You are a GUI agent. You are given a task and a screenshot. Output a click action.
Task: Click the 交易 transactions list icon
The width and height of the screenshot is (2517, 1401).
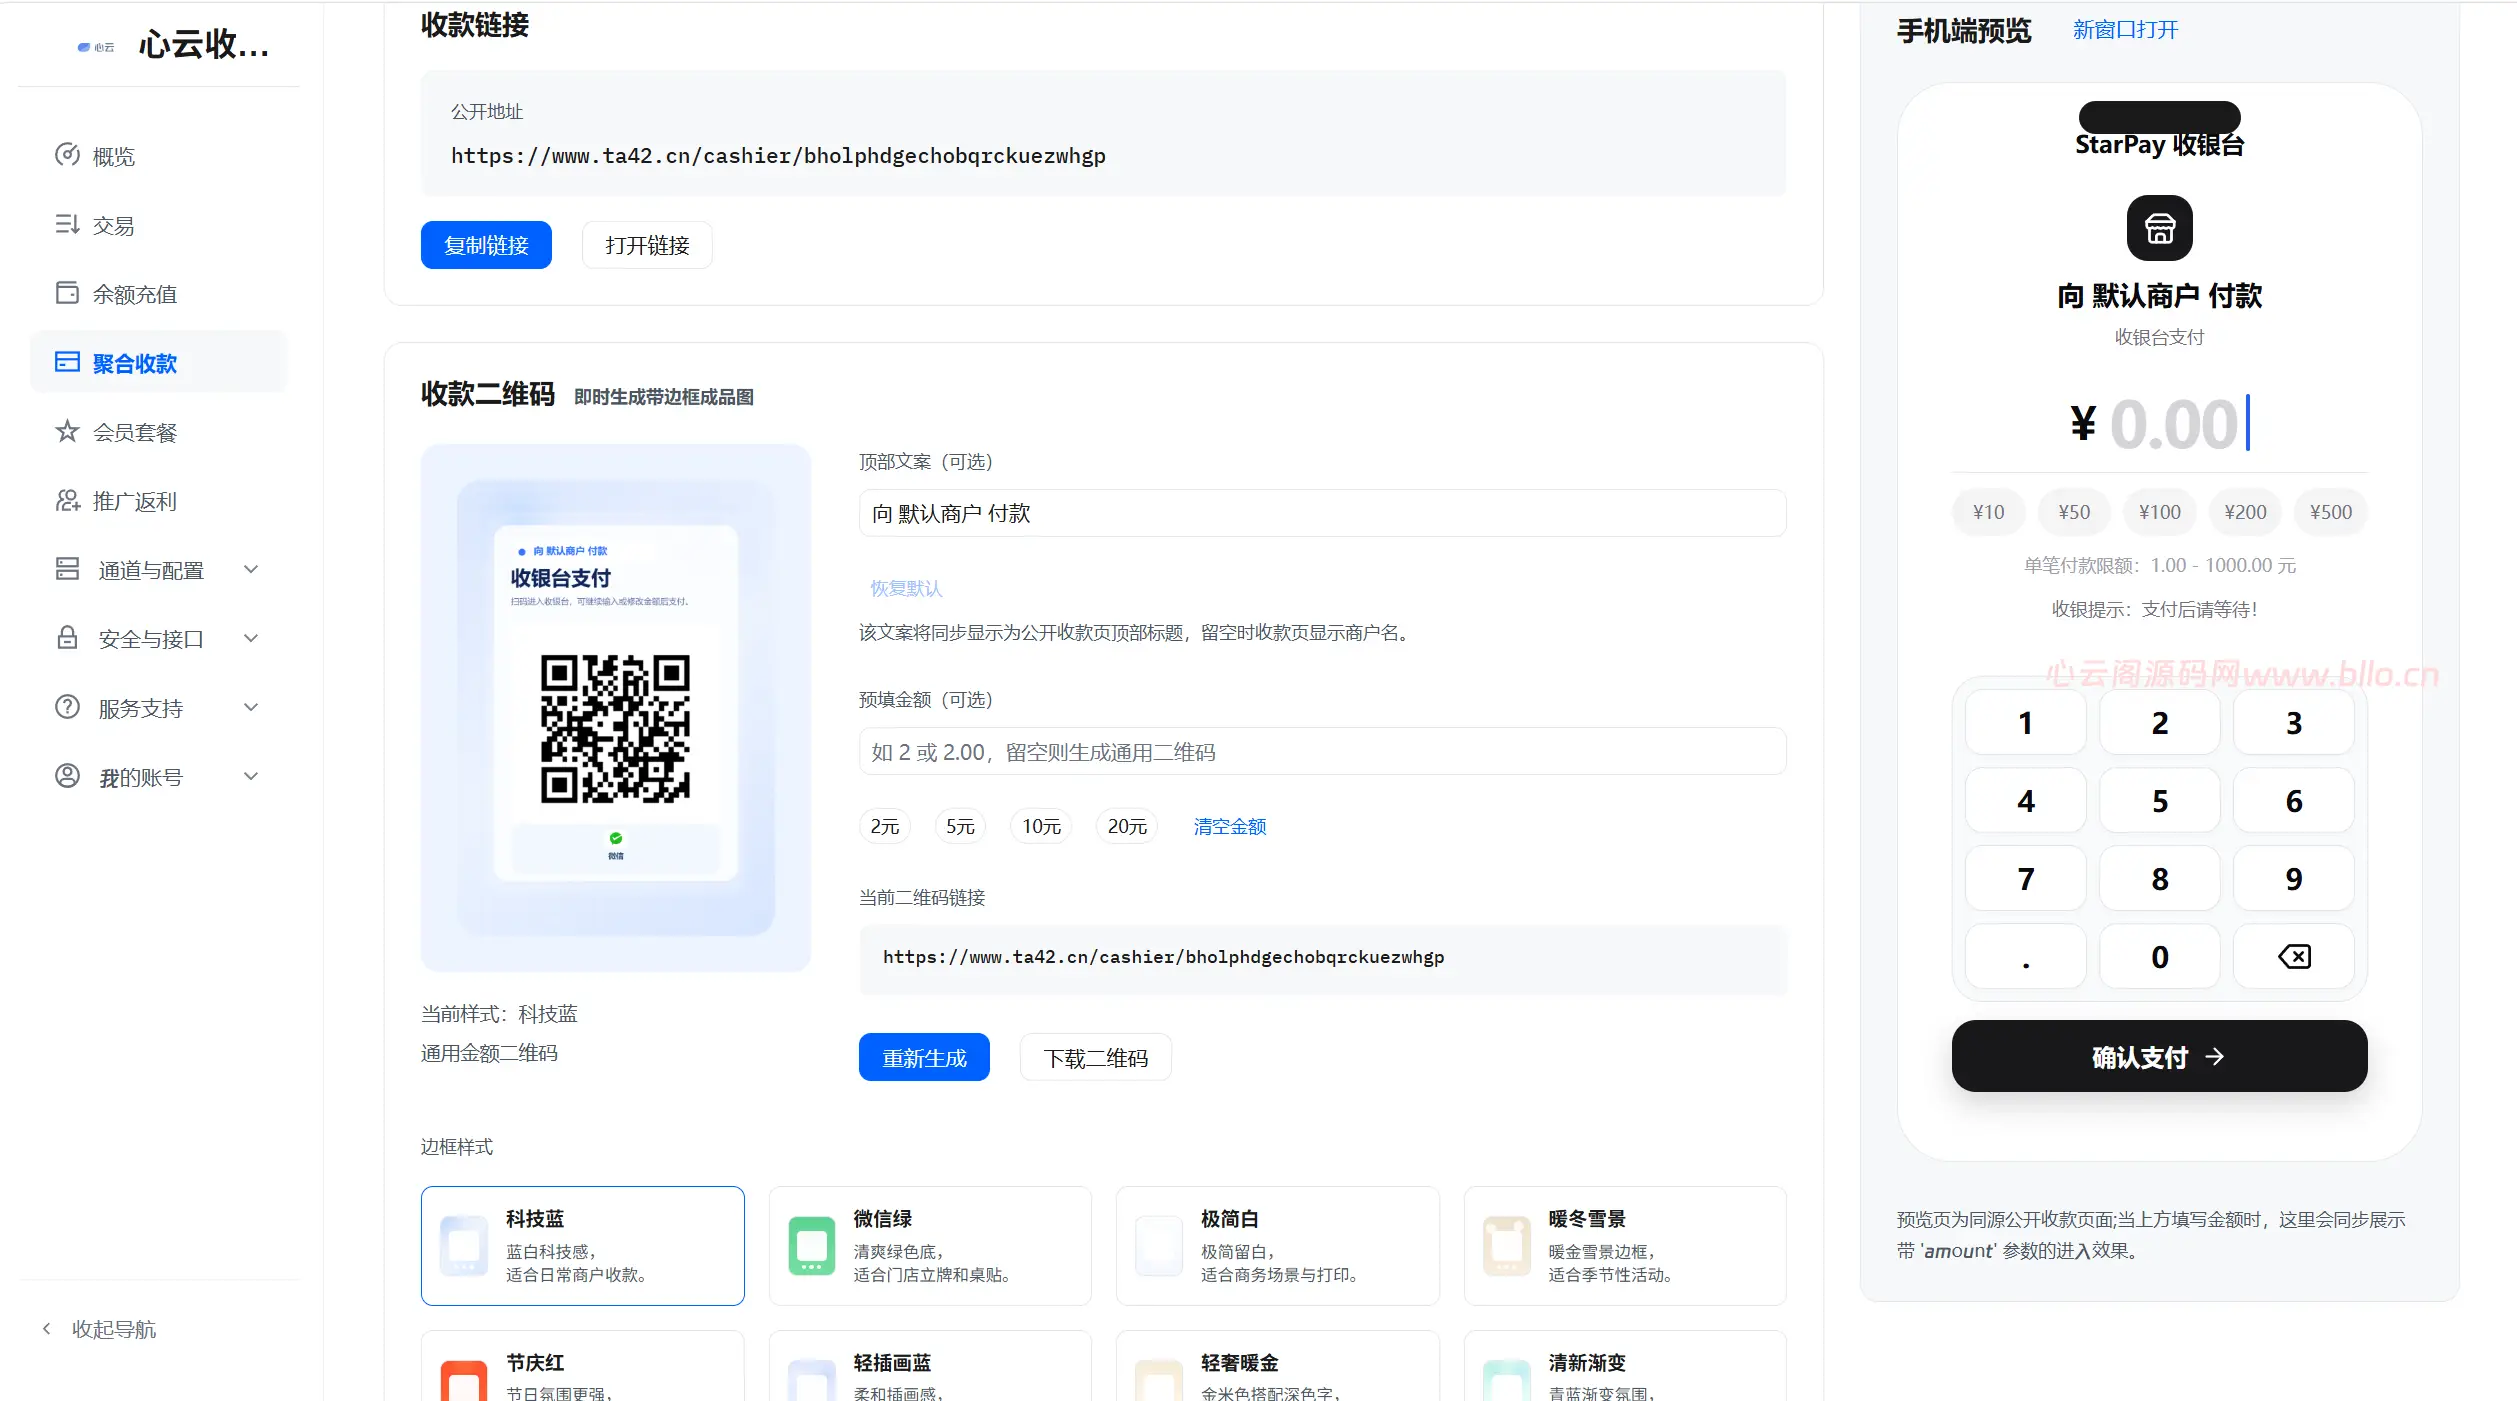click(67, 224)
